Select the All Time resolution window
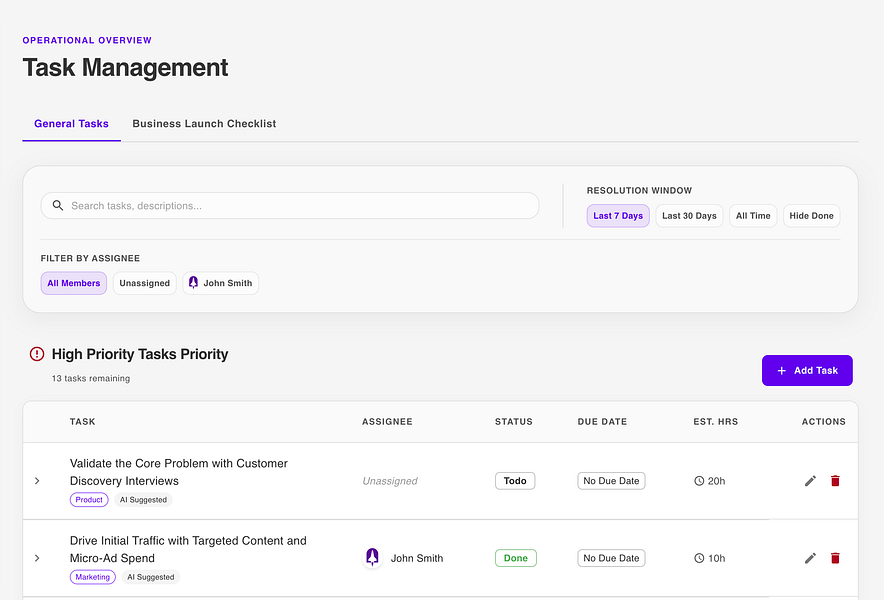 click(x=753, y=215)
